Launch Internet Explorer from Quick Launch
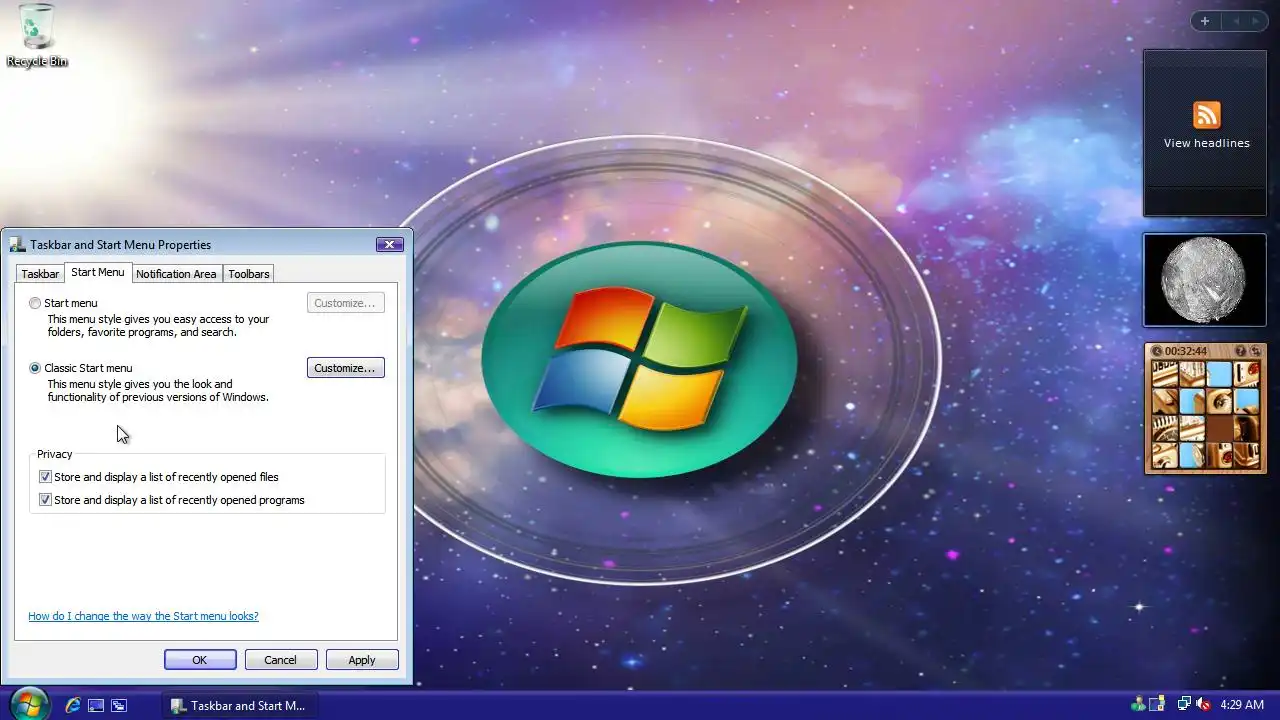This screenshot has height=720, width=1280. click(73, 705)
